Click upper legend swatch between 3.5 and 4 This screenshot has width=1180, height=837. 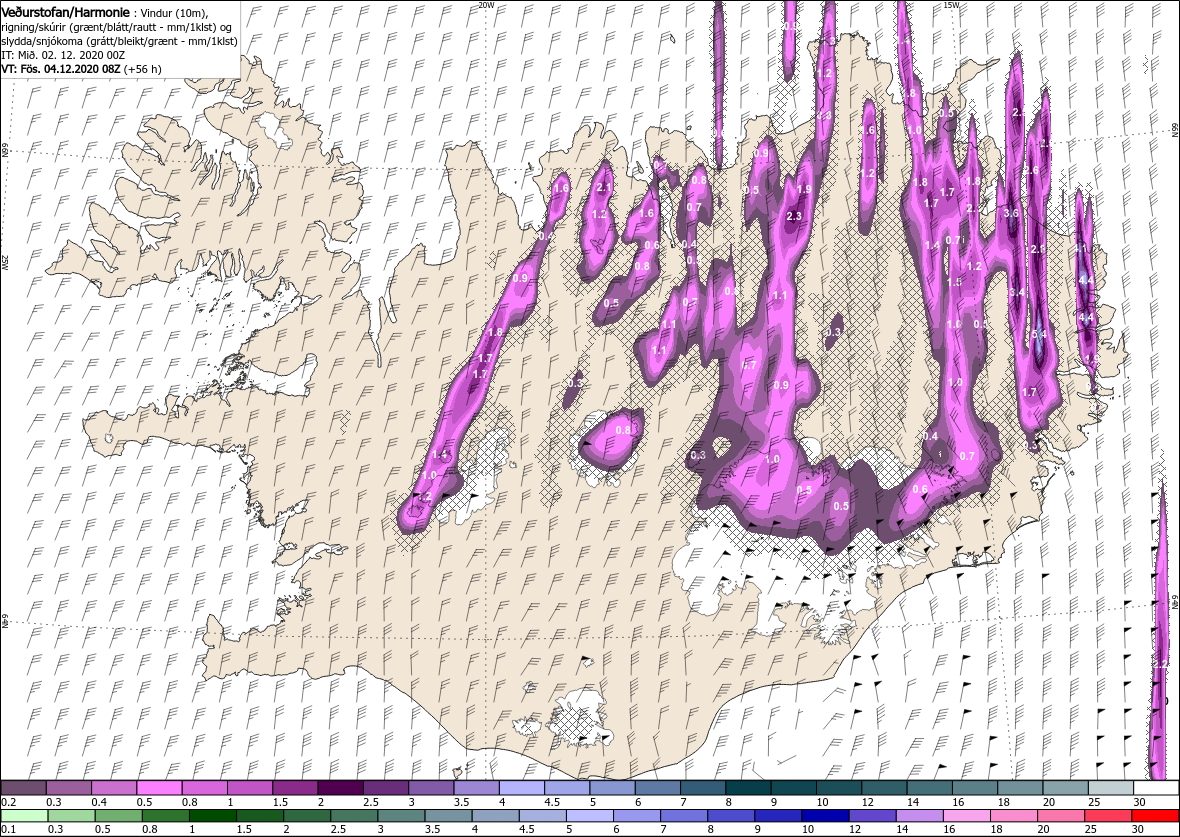click(x=476, y=788)
